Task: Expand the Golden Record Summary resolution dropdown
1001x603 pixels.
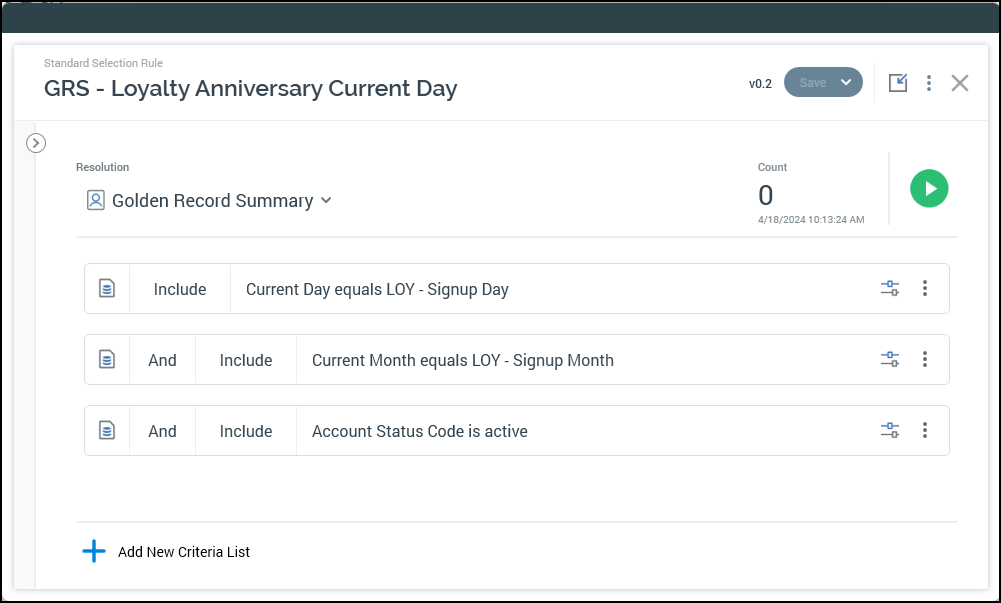Action: pyautogui.click(x=325, y=201)
